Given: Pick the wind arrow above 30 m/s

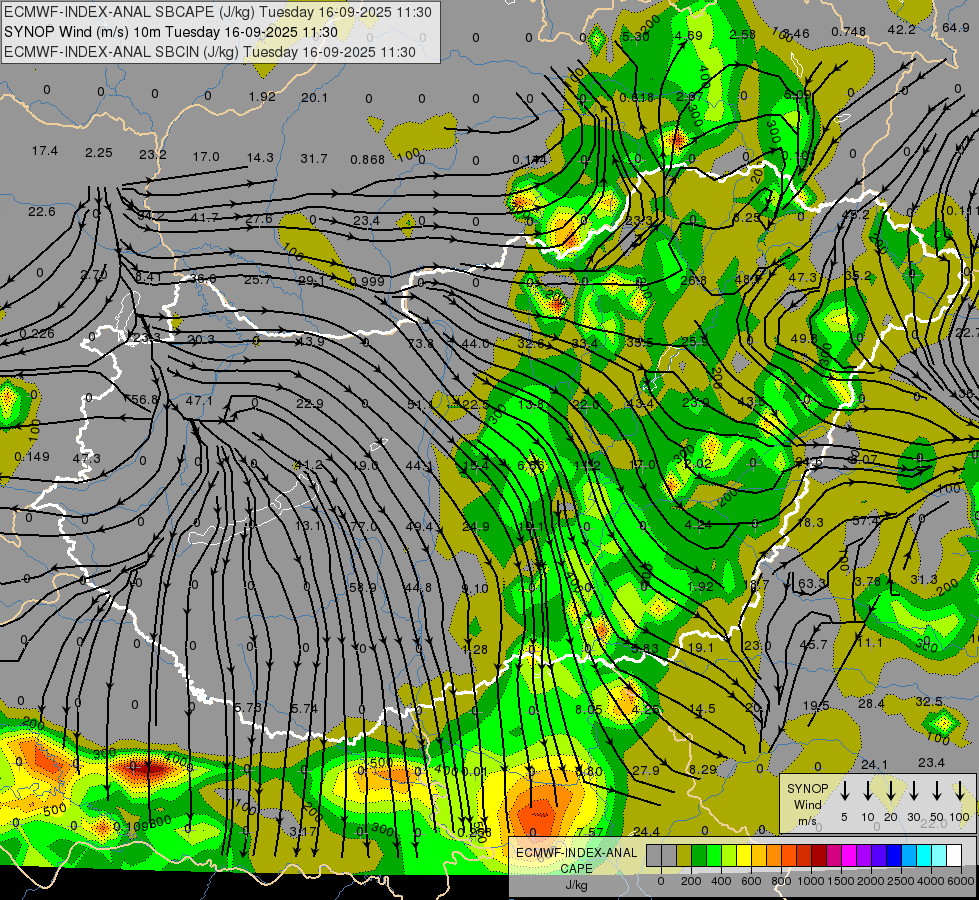Looking at the screenshot, I should [914, 791].
